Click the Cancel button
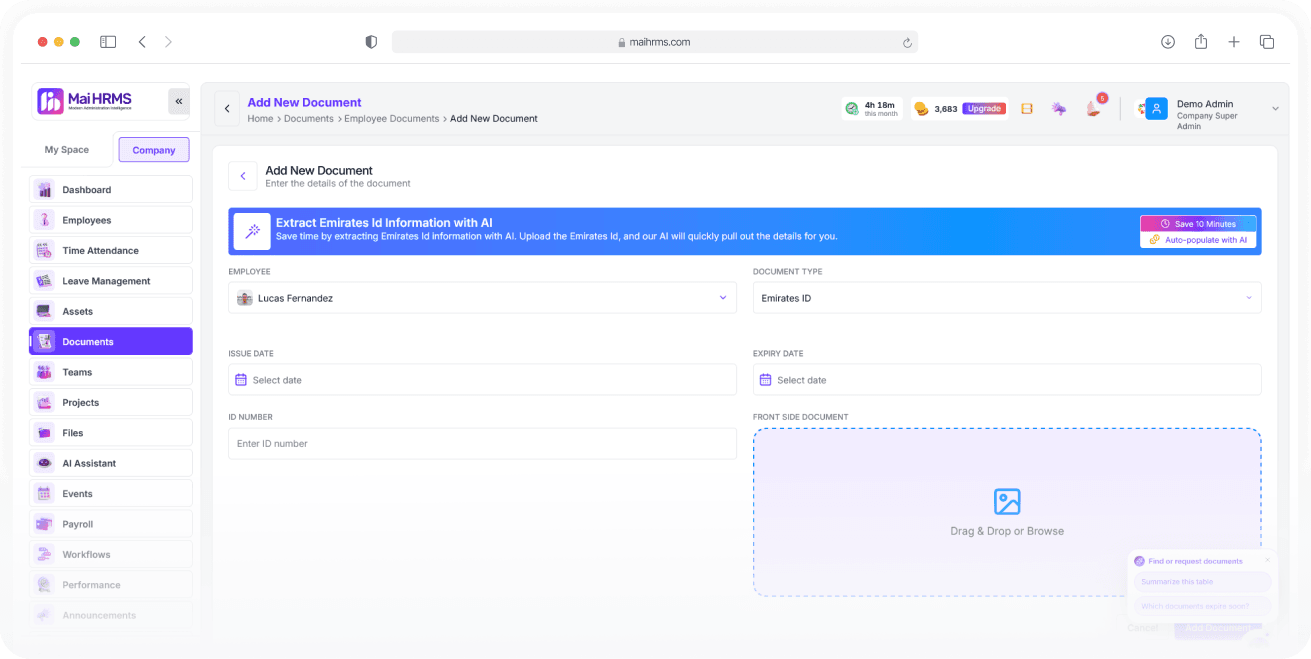The width and height of the screenshot is (1311, 659). pyautogui.click(x=1143, y=628)
